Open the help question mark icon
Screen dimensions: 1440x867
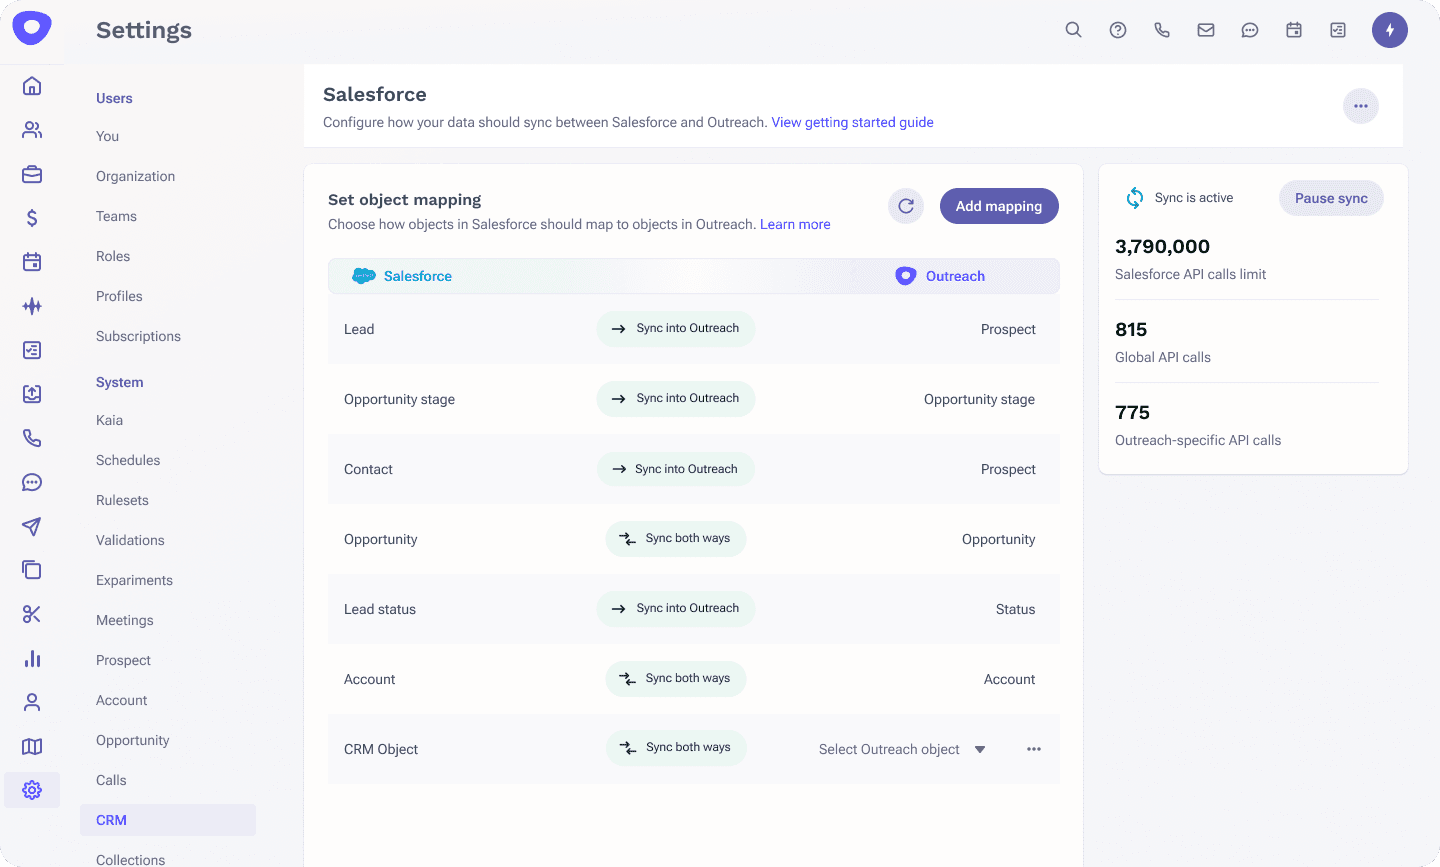coord(1118,30)
